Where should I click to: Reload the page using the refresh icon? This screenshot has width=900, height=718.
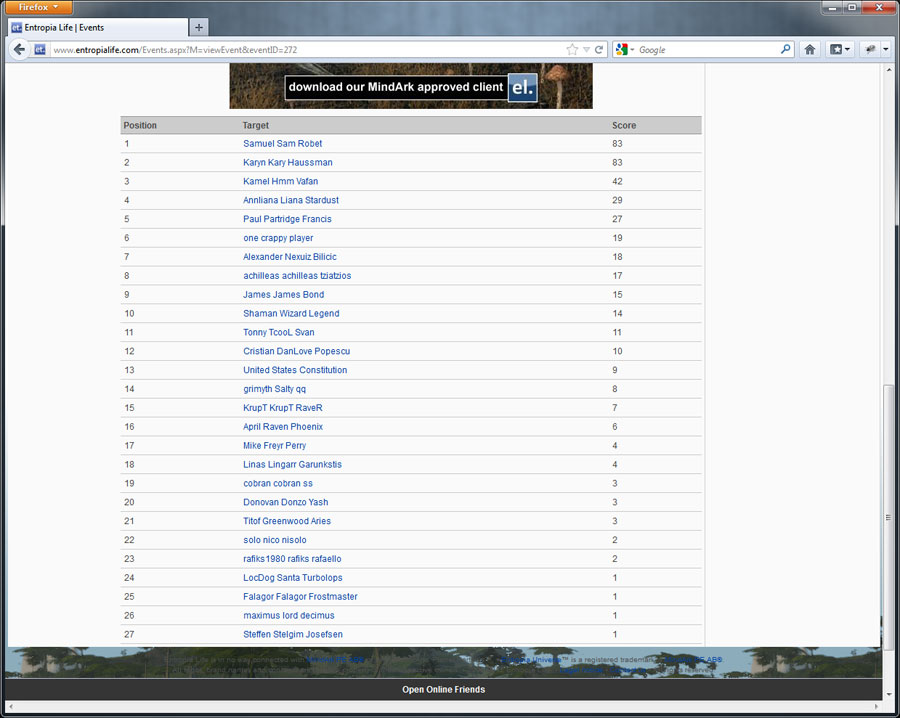tap(599, 50)
